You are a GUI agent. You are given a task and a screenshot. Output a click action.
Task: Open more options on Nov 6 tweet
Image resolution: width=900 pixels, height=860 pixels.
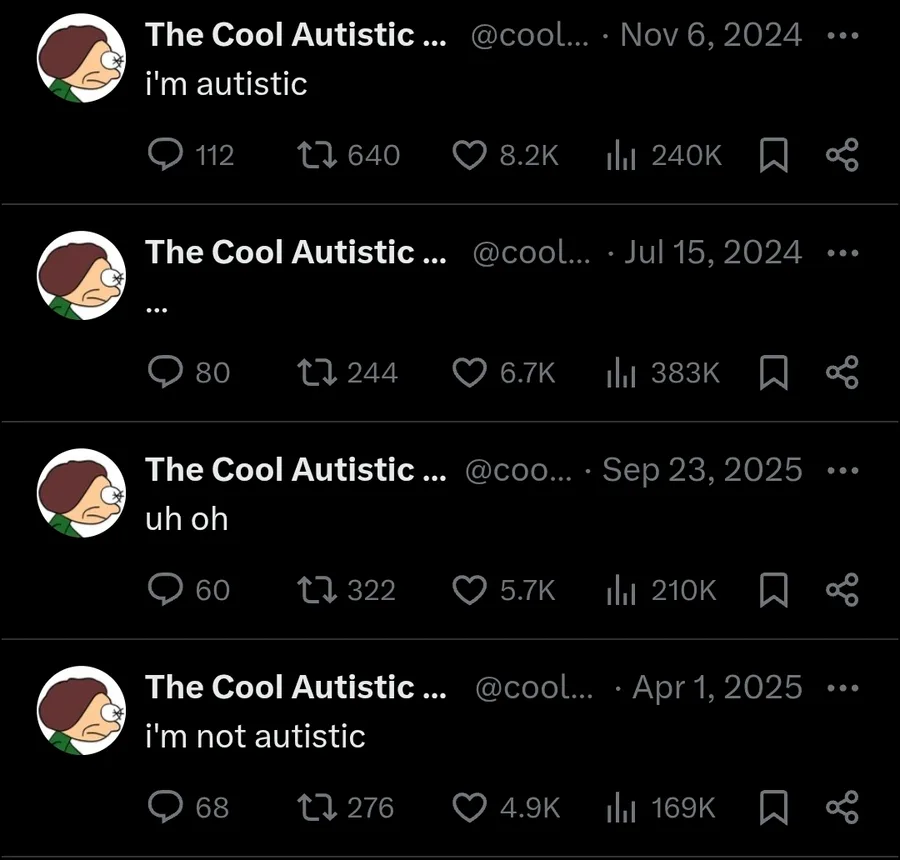pos(842,36)
